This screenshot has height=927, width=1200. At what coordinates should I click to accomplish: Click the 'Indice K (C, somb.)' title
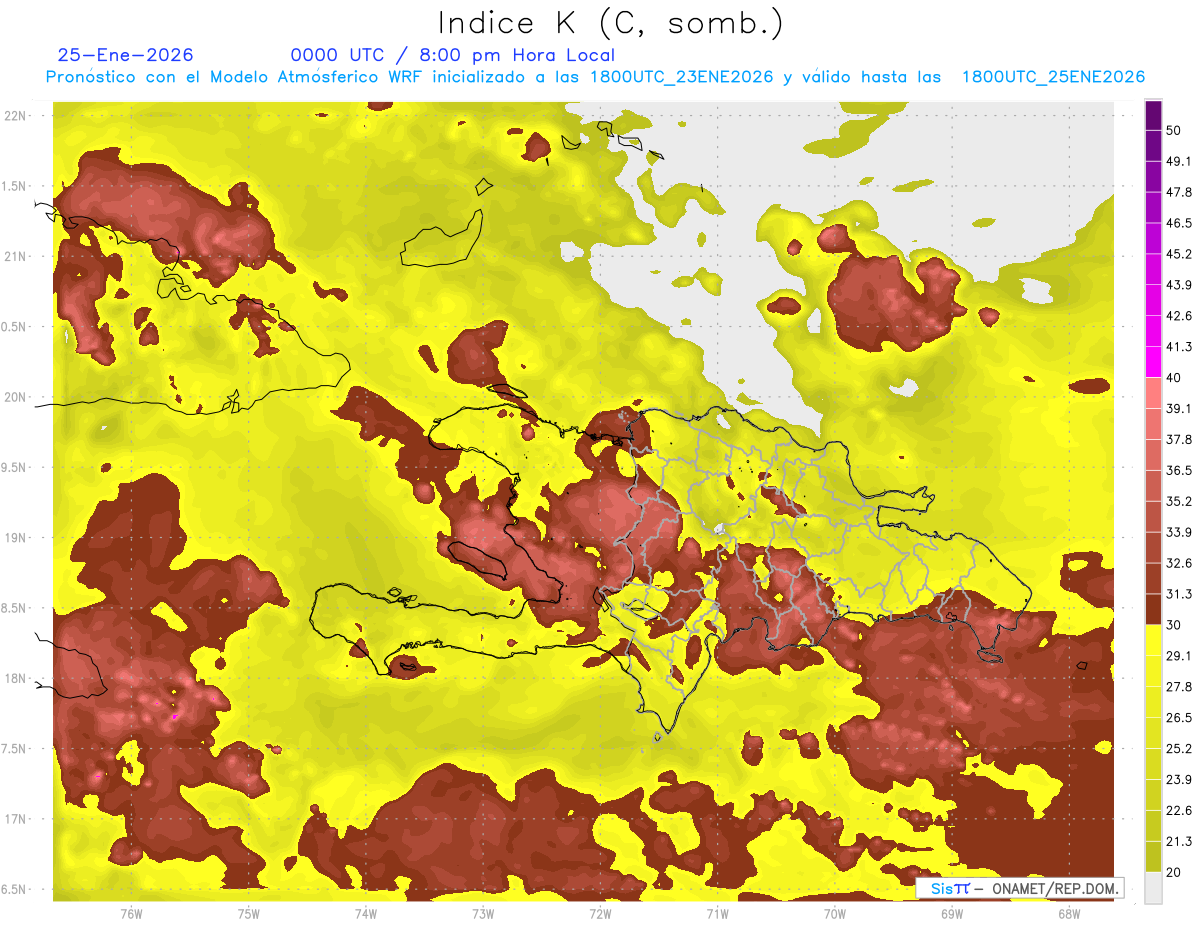click(x=610, y=24)
